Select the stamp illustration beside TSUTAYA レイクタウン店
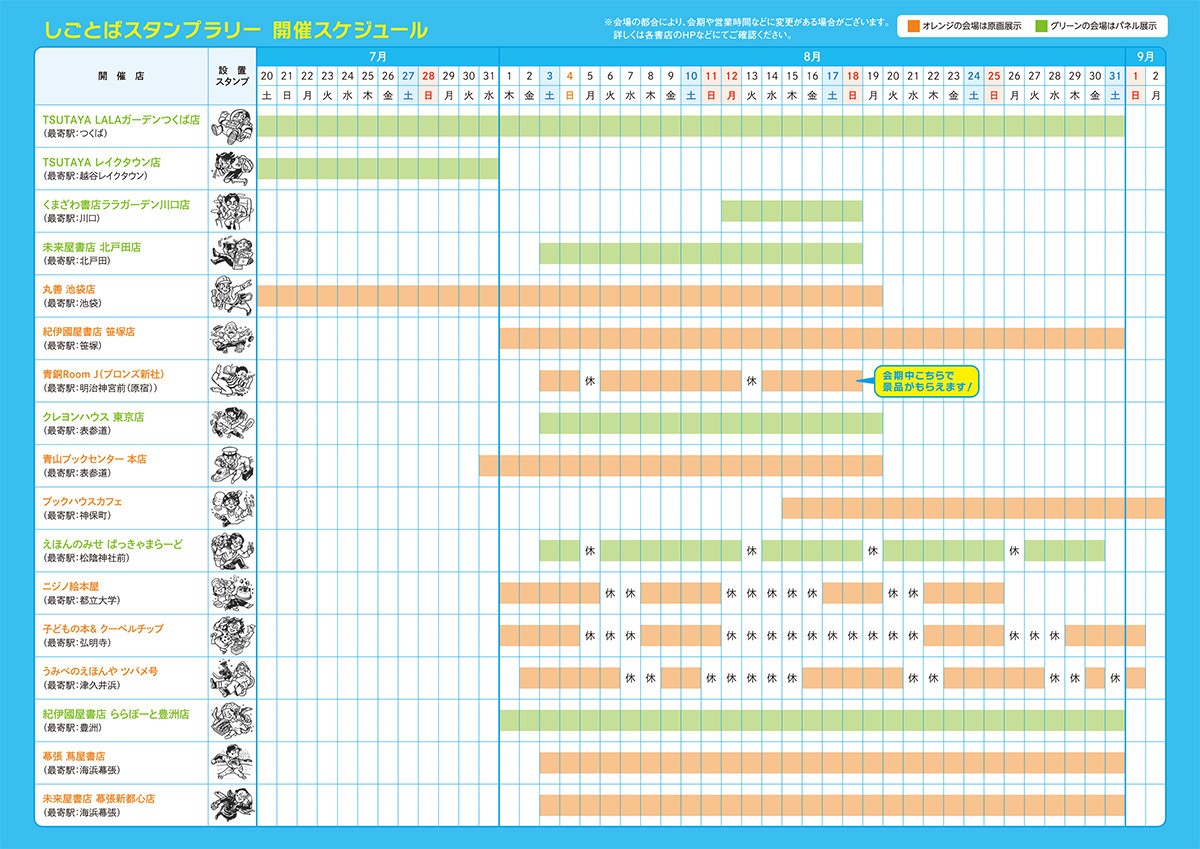 tap(232, 168)
